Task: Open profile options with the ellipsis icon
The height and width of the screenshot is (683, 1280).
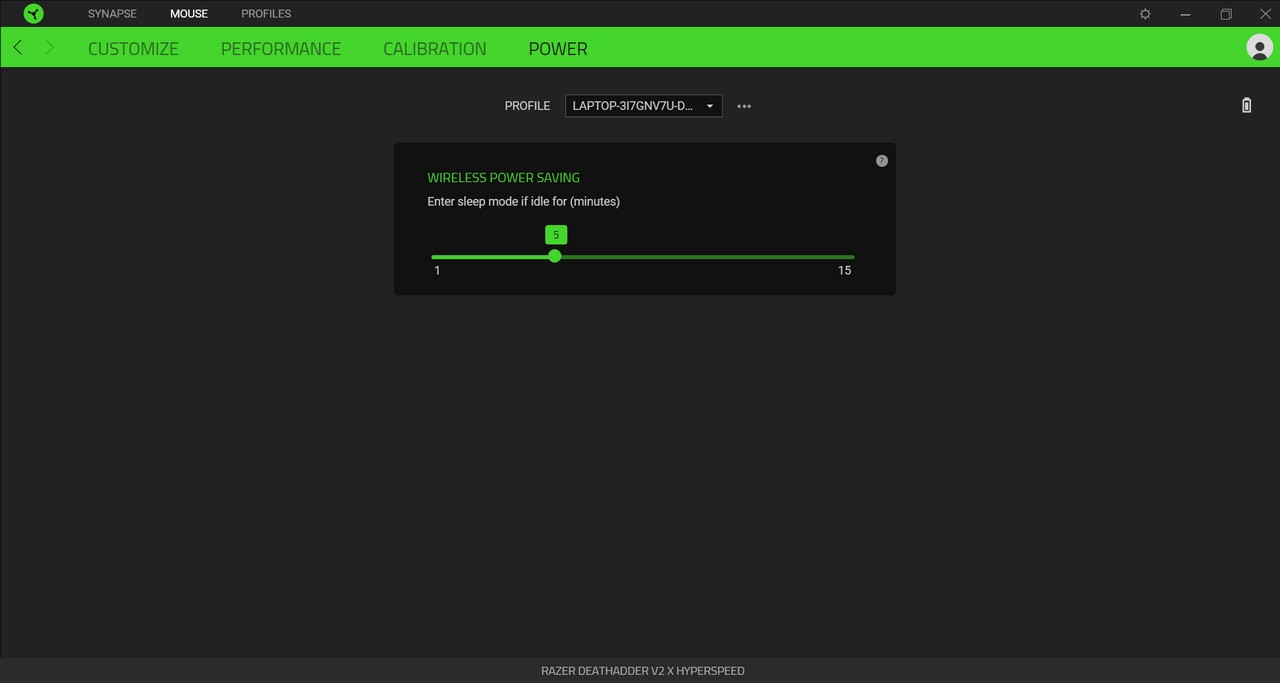Action: (x=744, y=105)
